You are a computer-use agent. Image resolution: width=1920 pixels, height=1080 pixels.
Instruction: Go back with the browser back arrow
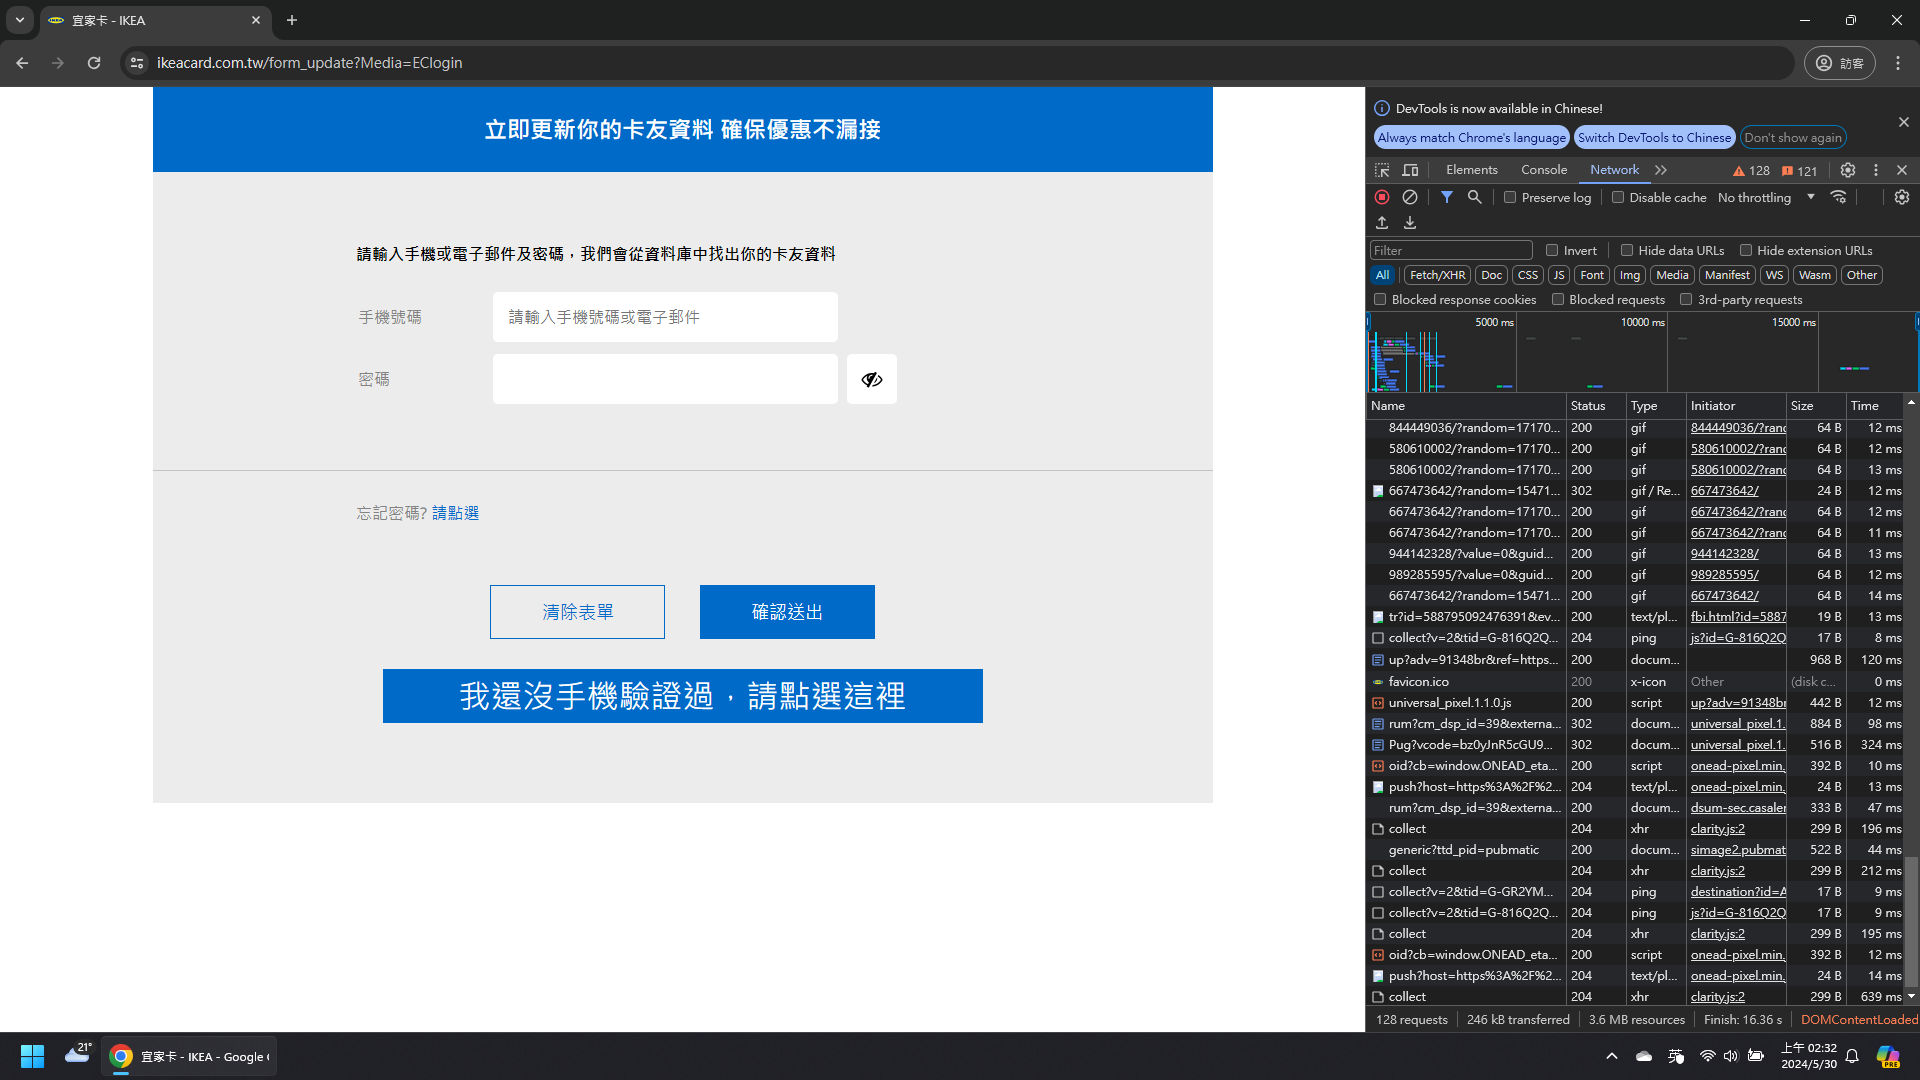point(22,62)
